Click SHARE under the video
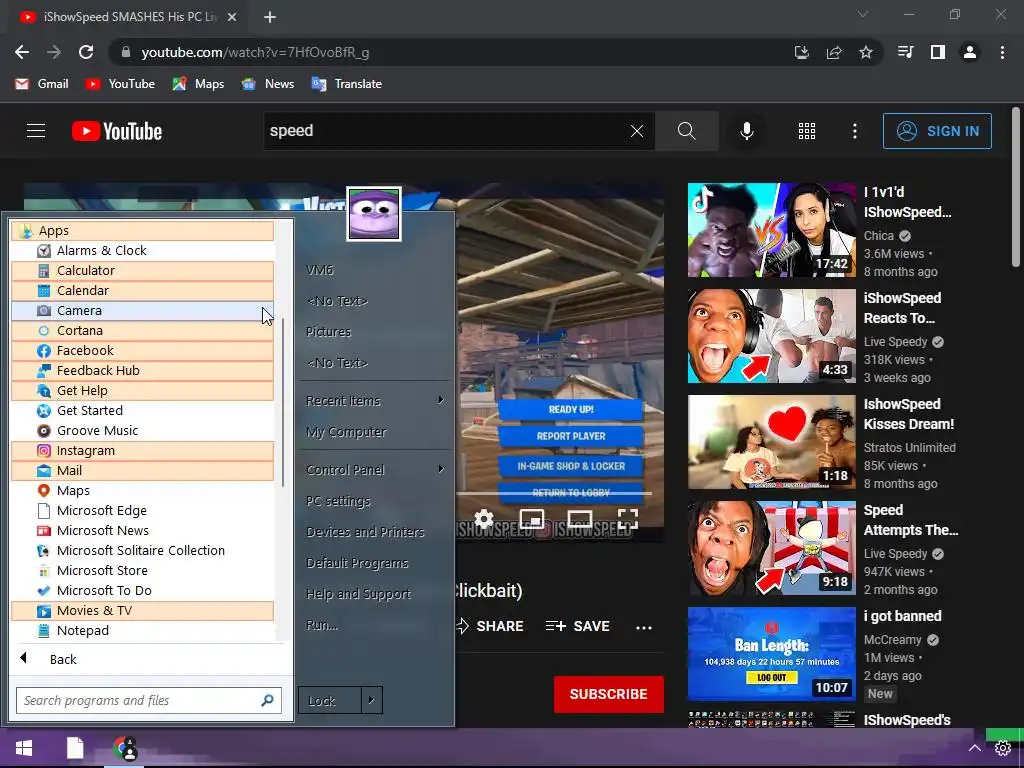 pyautogui.click(x=490, y=626)
